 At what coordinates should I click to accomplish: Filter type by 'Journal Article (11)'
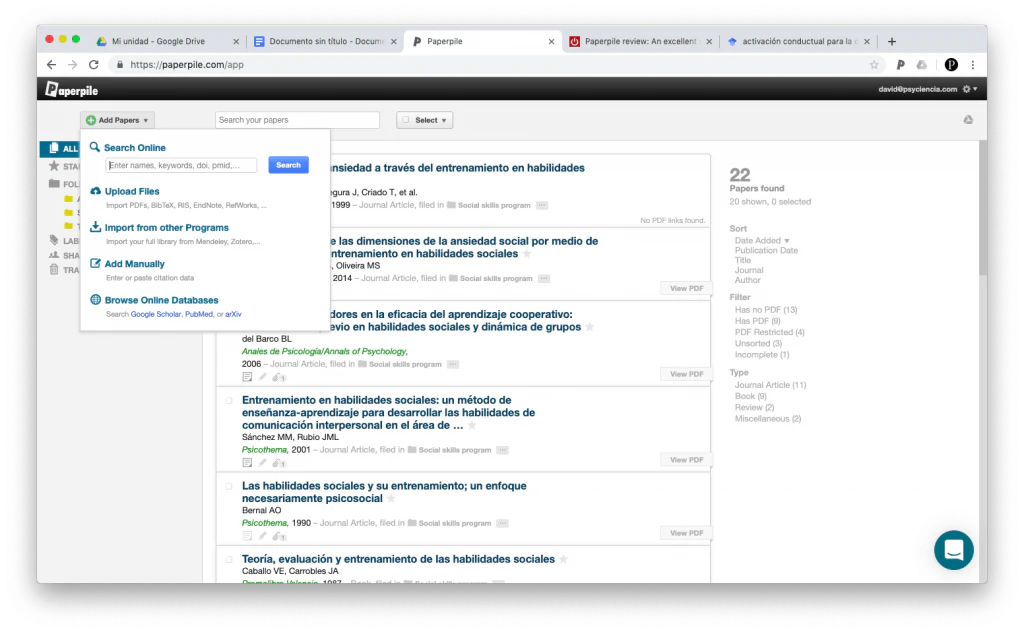click(x=771, y=385)
